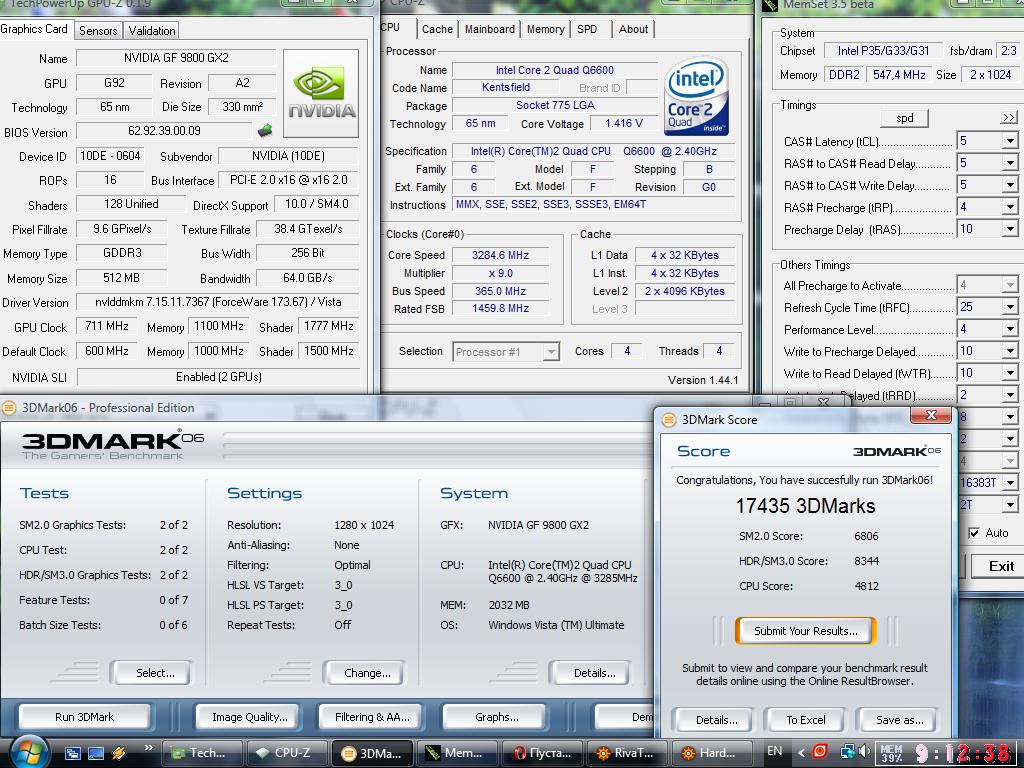Open Write to Precharge Delayed dropdown

[1010, 351]
